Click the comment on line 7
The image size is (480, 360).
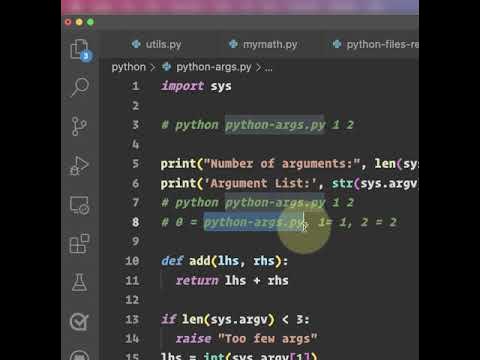257,203
